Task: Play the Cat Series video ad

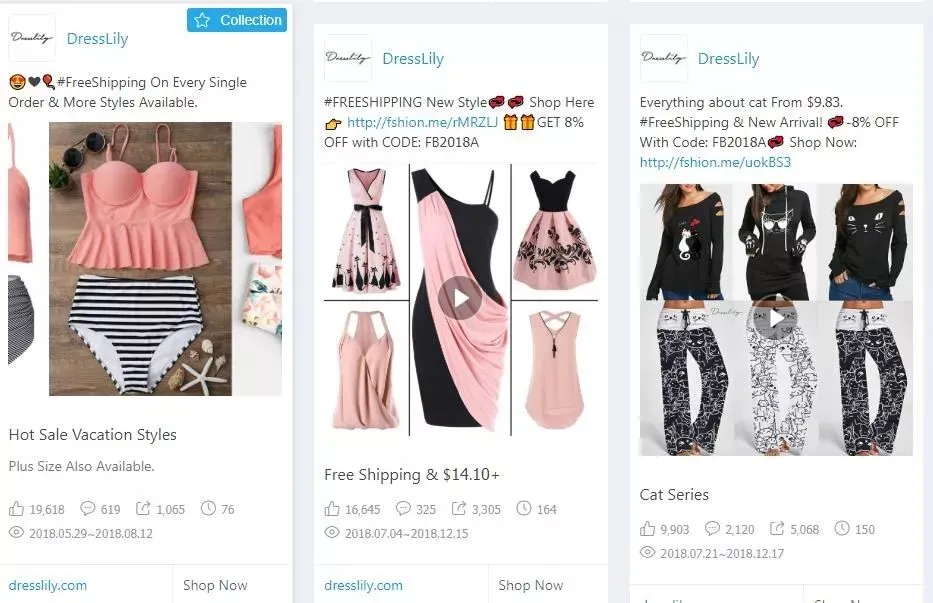Action: (775, 319)
